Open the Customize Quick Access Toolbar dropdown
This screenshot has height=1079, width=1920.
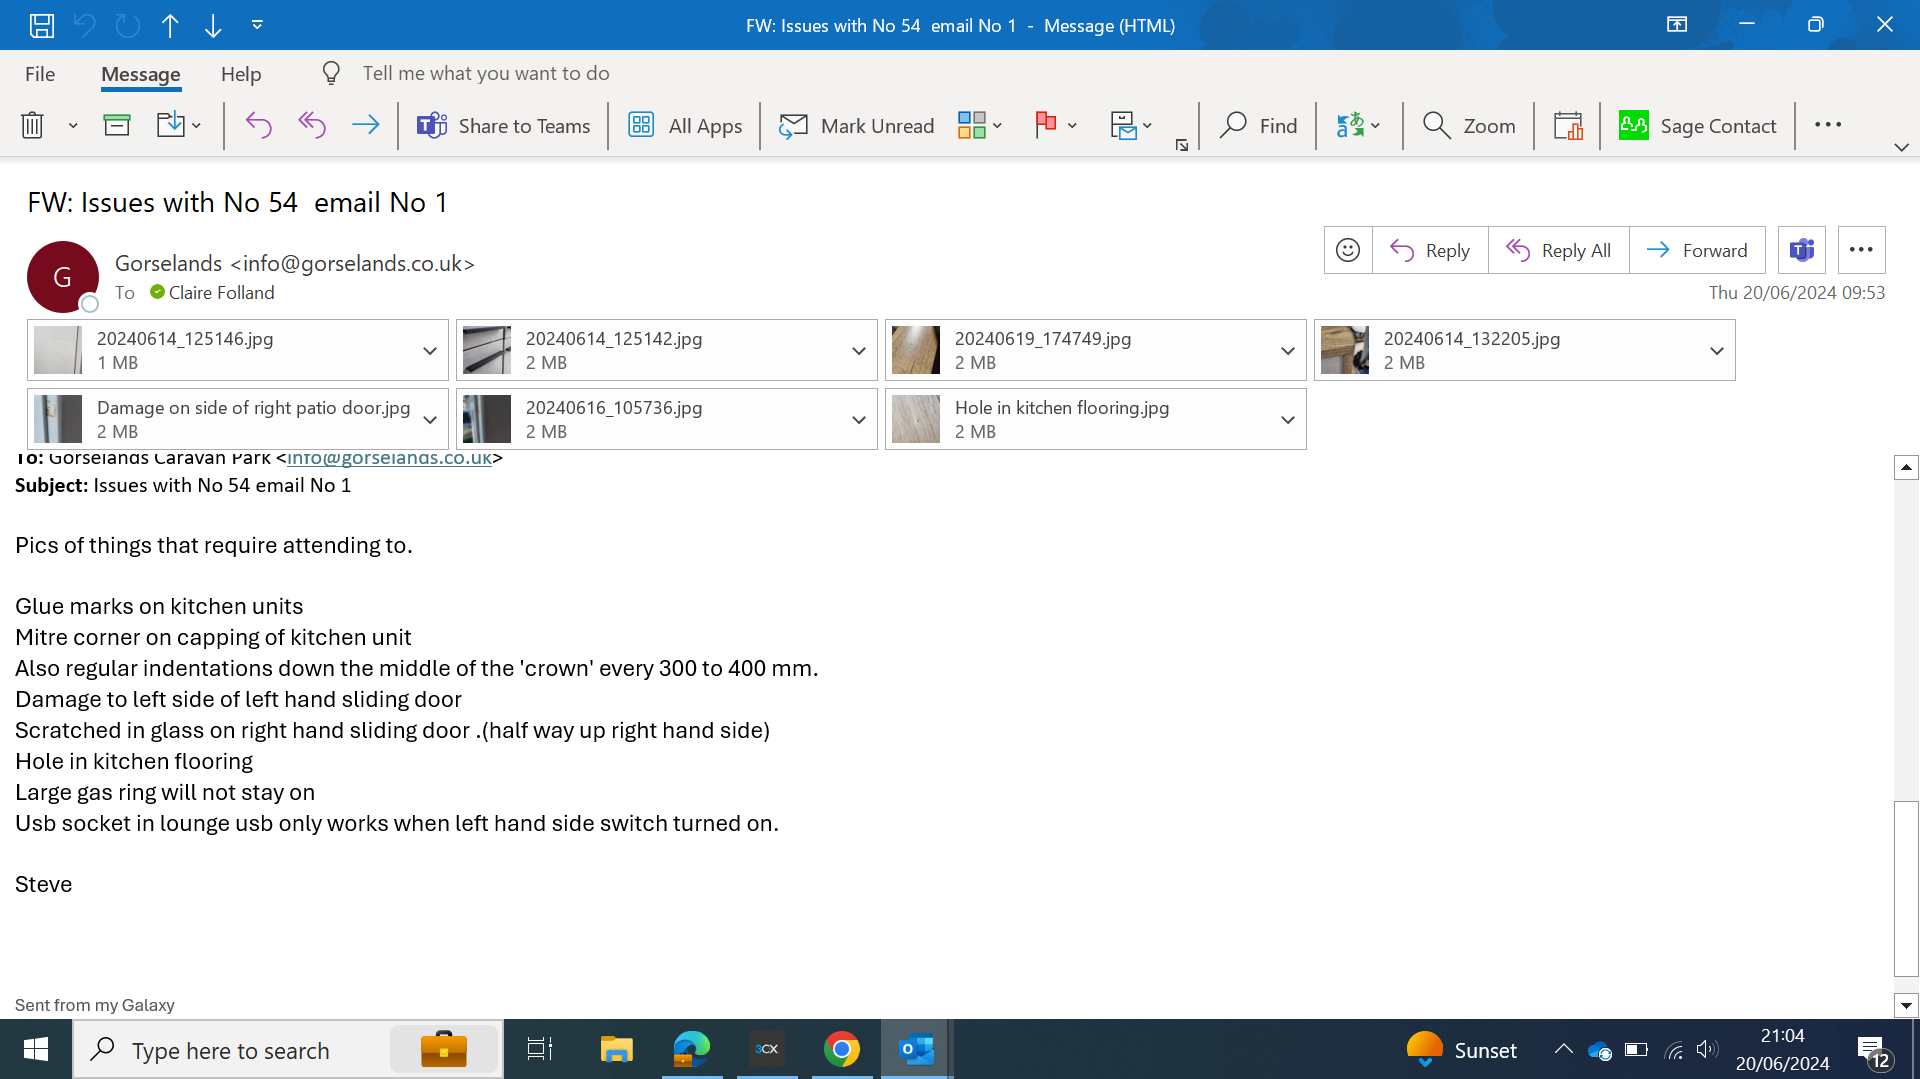pyautogui.click(x=257, y=25)
